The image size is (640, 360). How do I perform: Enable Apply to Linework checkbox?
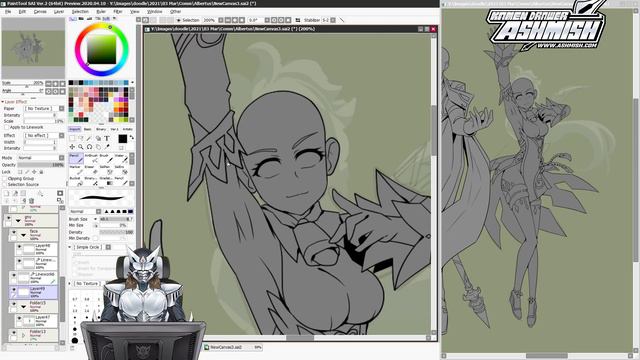tap(7, 127)
